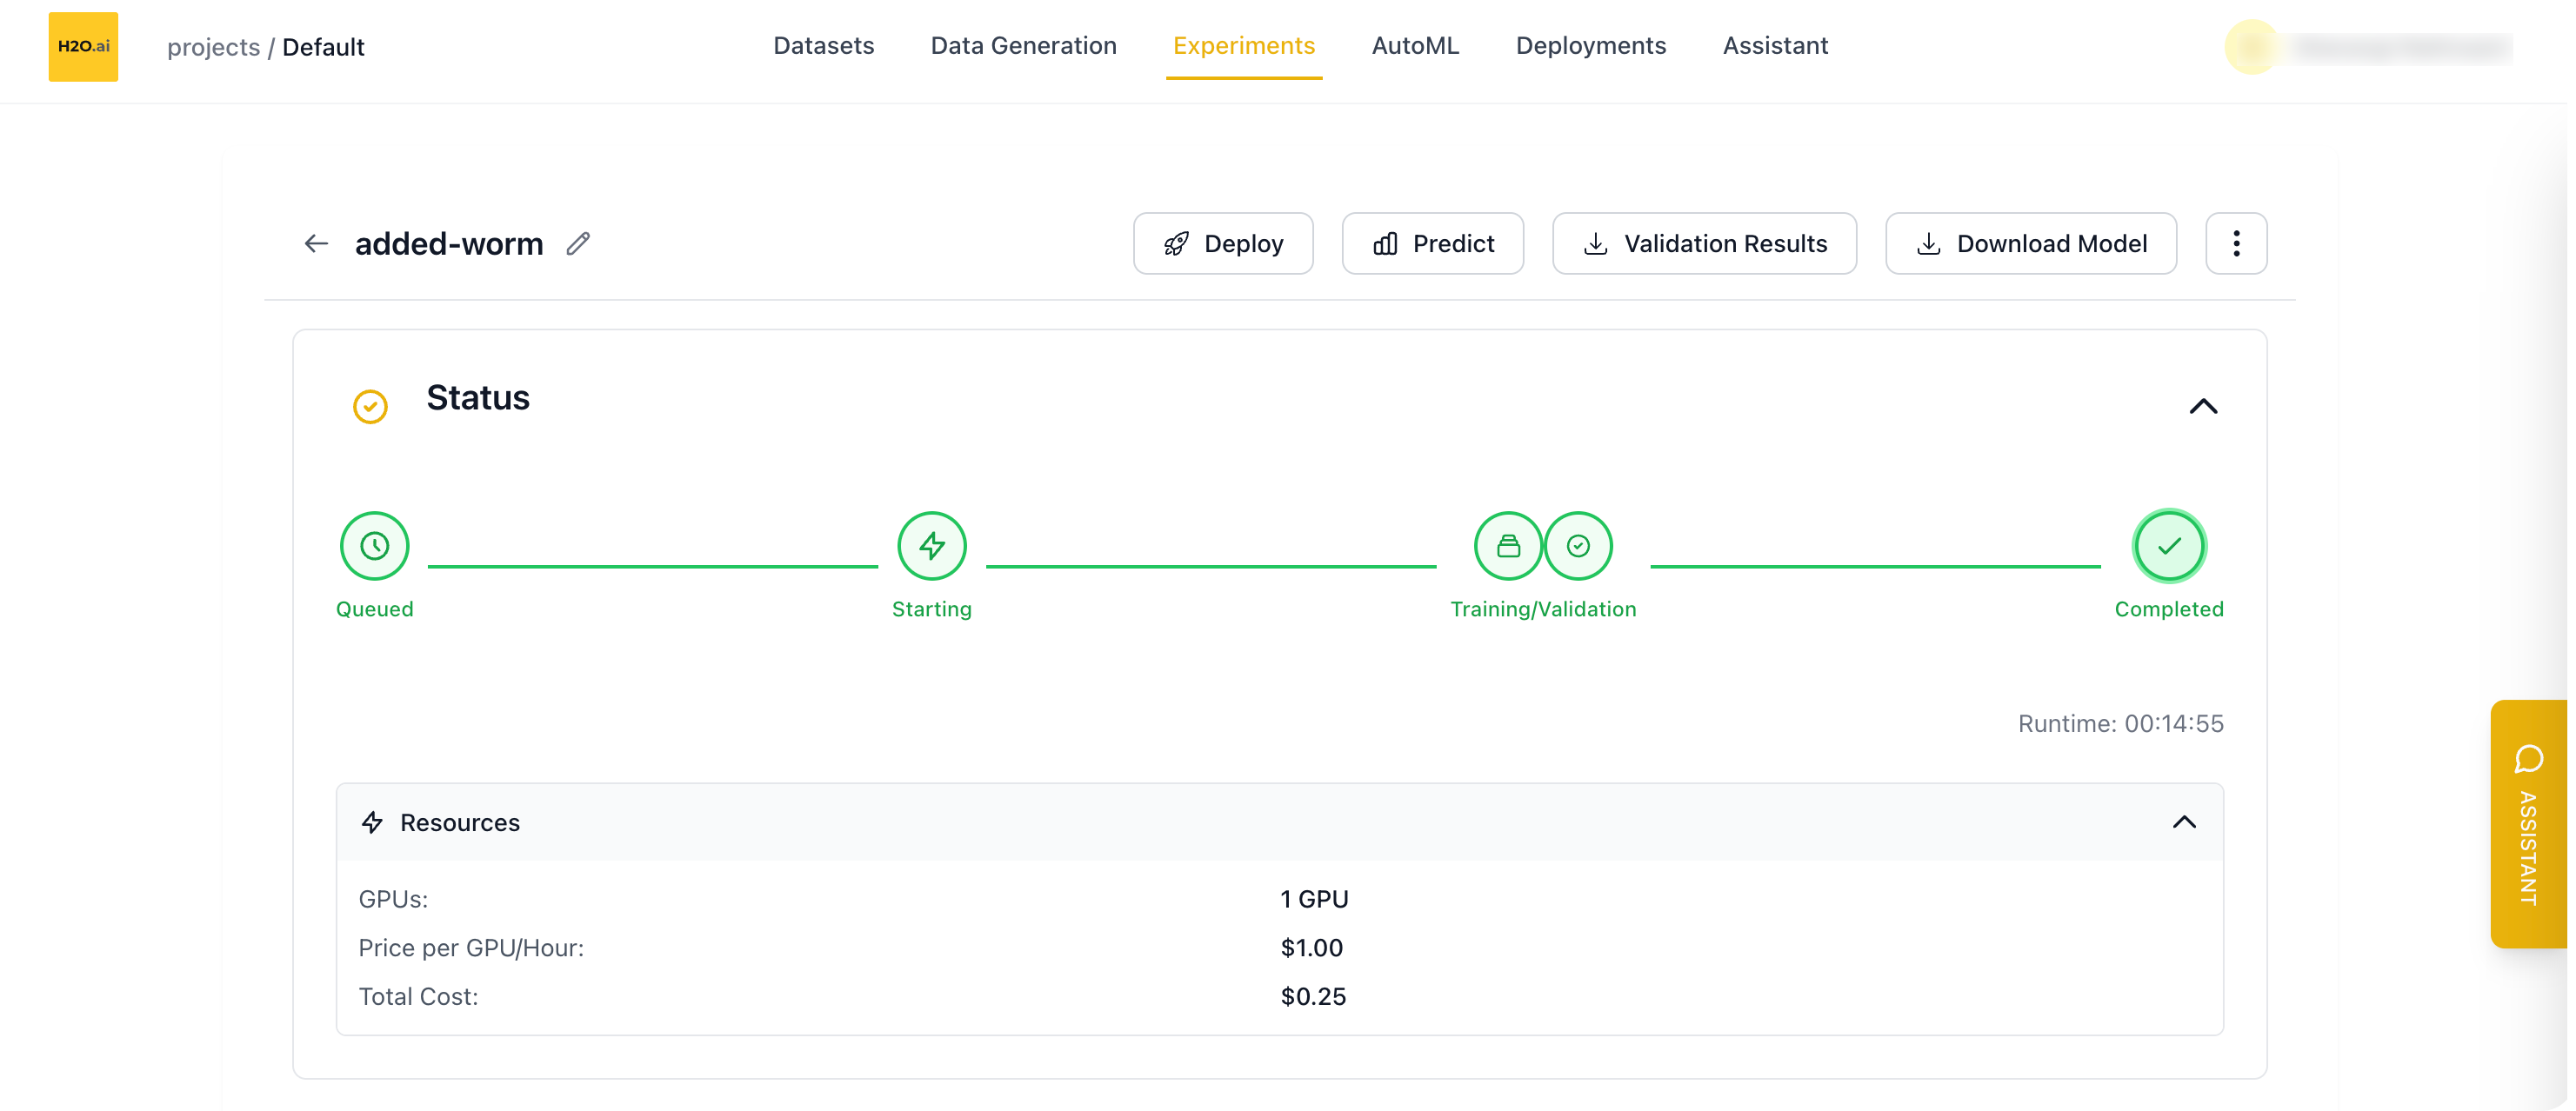
Task: Collapse the Status section chevron
Action: pyautogui.click(x=2203, y=406)
